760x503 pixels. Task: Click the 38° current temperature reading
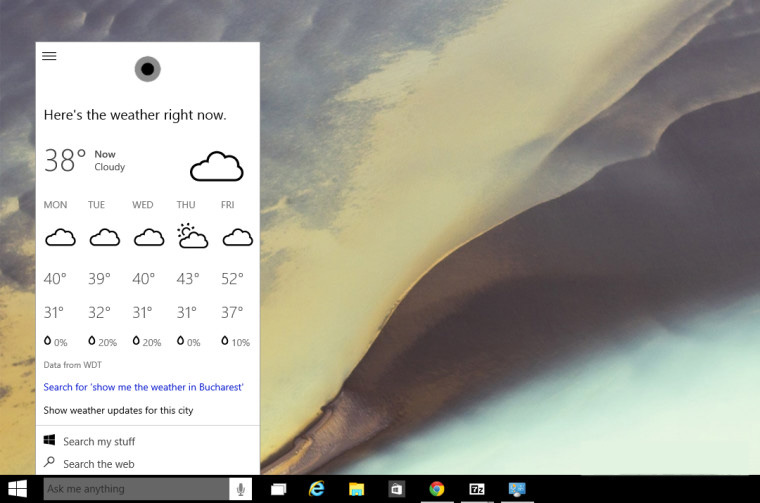pyautogui.click(x=65, y=160)
